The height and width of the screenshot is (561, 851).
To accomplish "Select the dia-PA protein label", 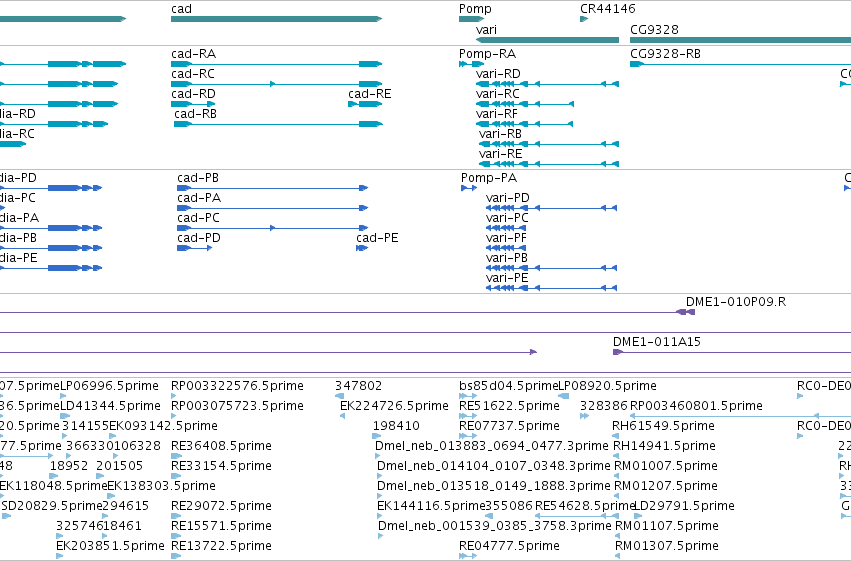I will pyautogui.click(x=19, y=218).
